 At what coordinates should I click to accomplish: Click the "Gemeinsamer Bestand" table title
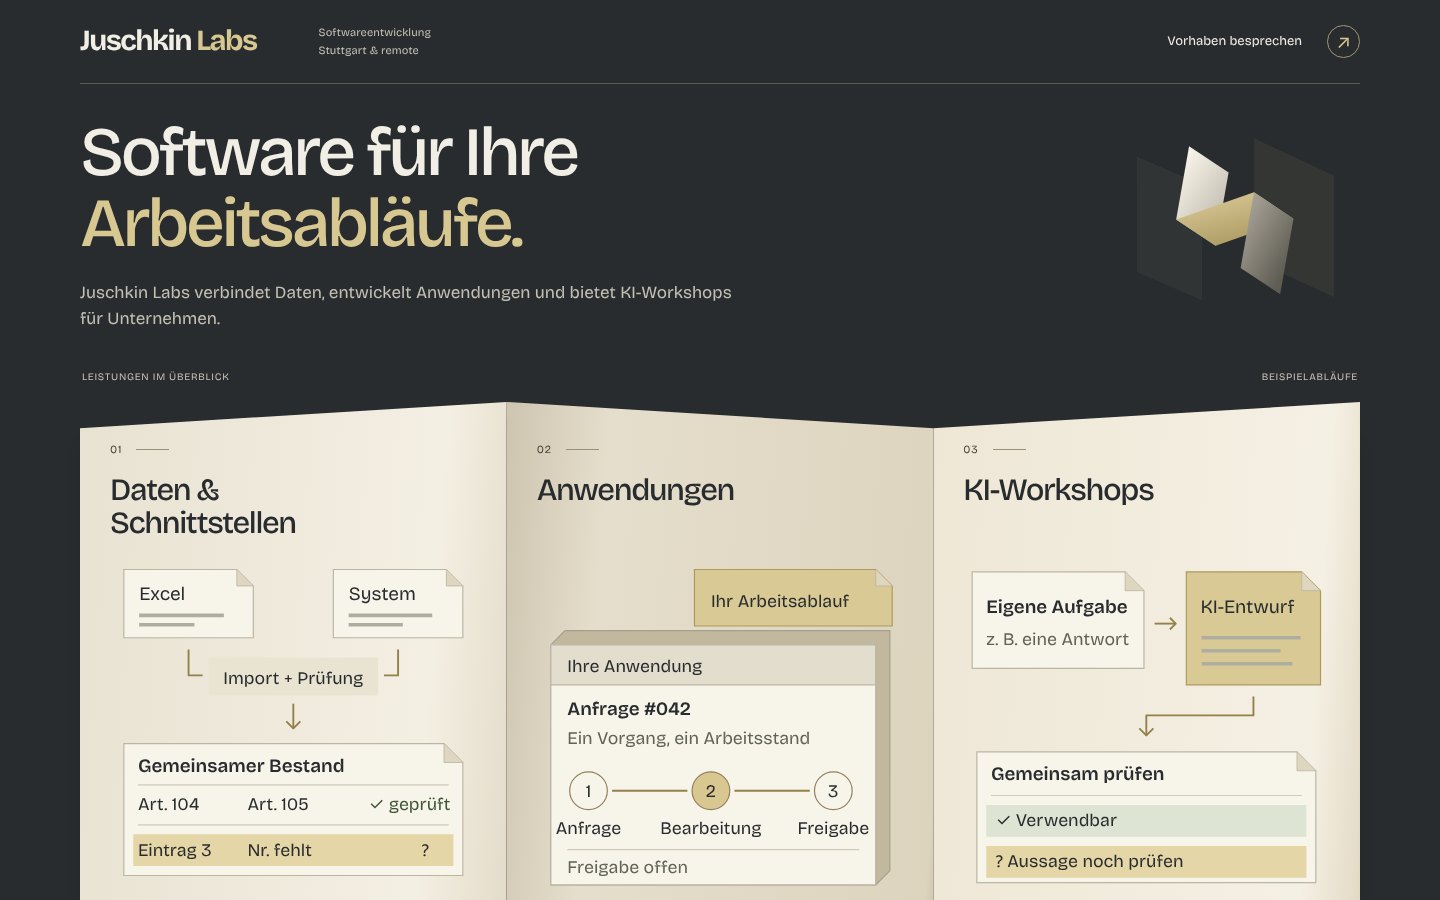241,766
